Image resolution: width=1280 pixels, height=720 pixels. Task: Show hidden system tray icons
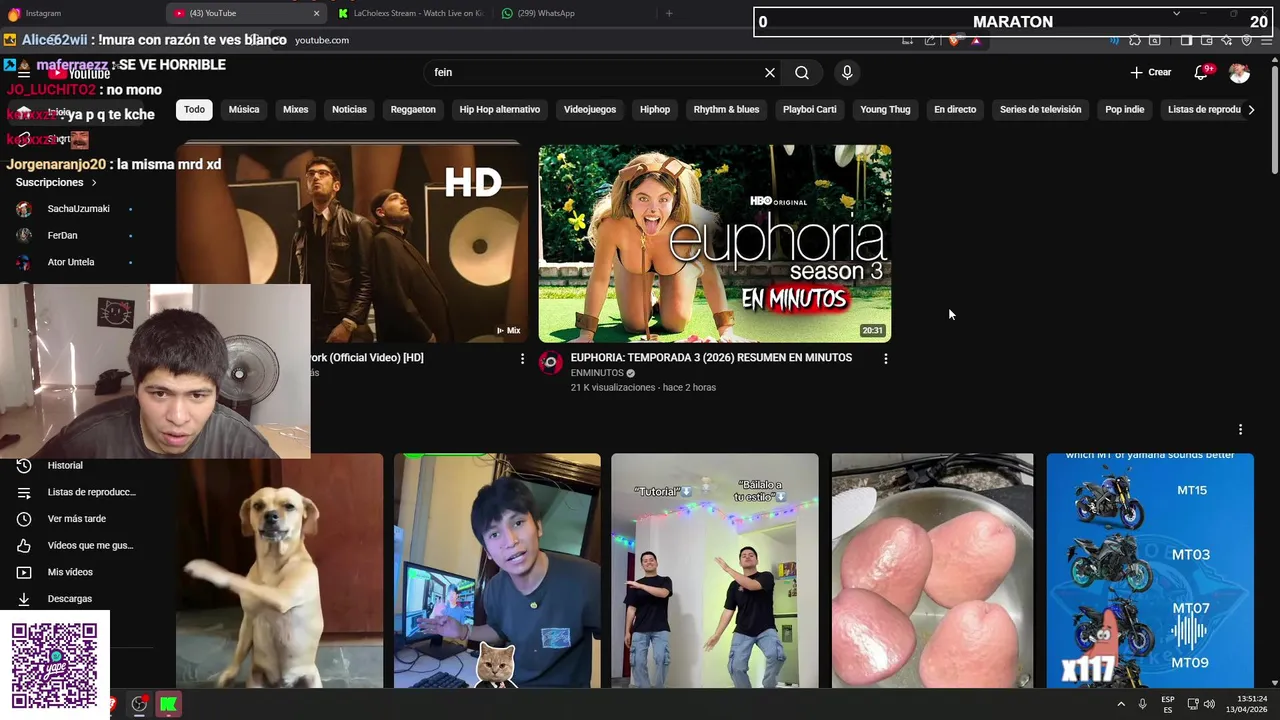pyautogui.click(x=1120, y=704)
